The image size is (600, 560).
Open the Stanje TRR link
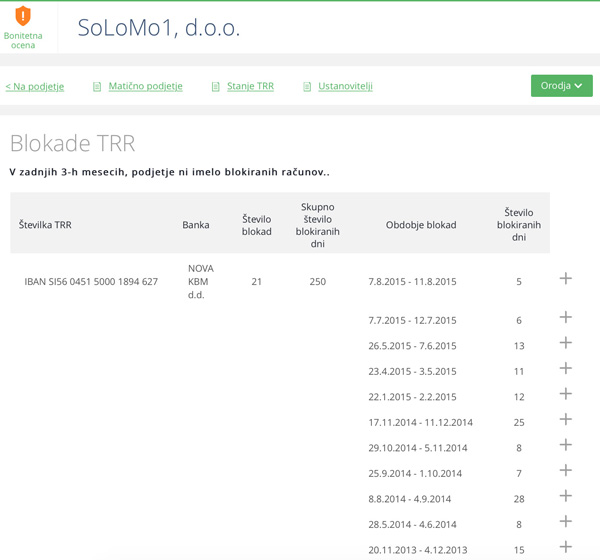pyautogui.click(x=250, y=87)
